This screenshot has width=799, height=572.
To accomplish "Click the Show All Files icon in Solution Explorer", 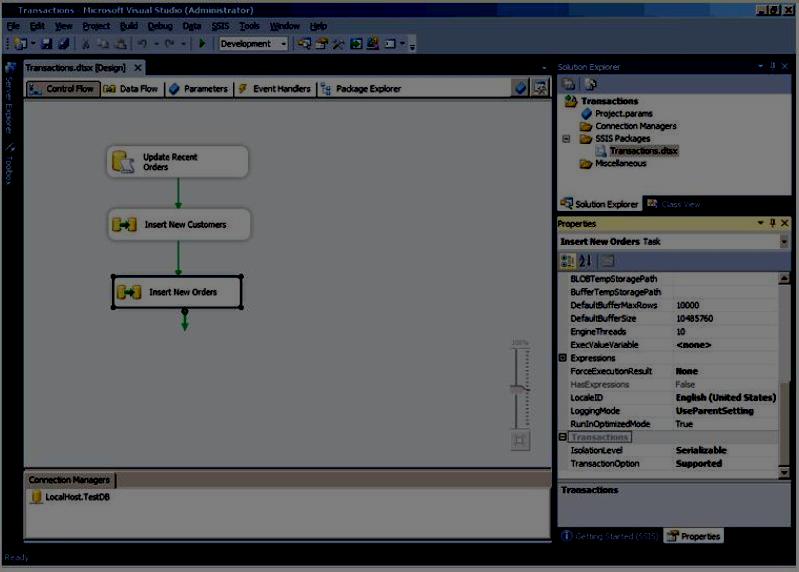I will [x=590, y=84].
